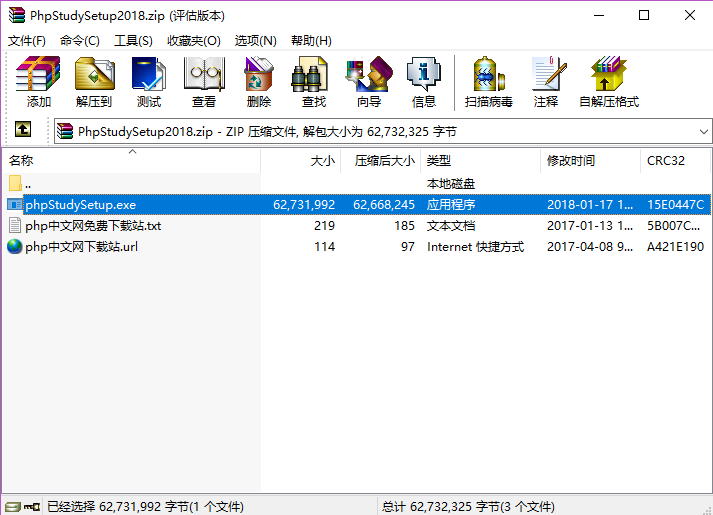Screen dimensions: 713x515
Task: Open the 查看 (View) tool
Action: pos(204,81)
